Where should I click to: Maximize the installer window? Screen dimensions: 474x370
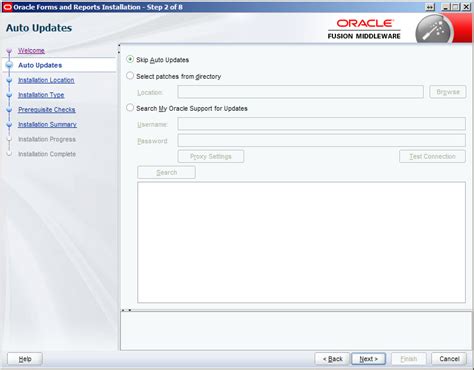(x=456, y=7)
